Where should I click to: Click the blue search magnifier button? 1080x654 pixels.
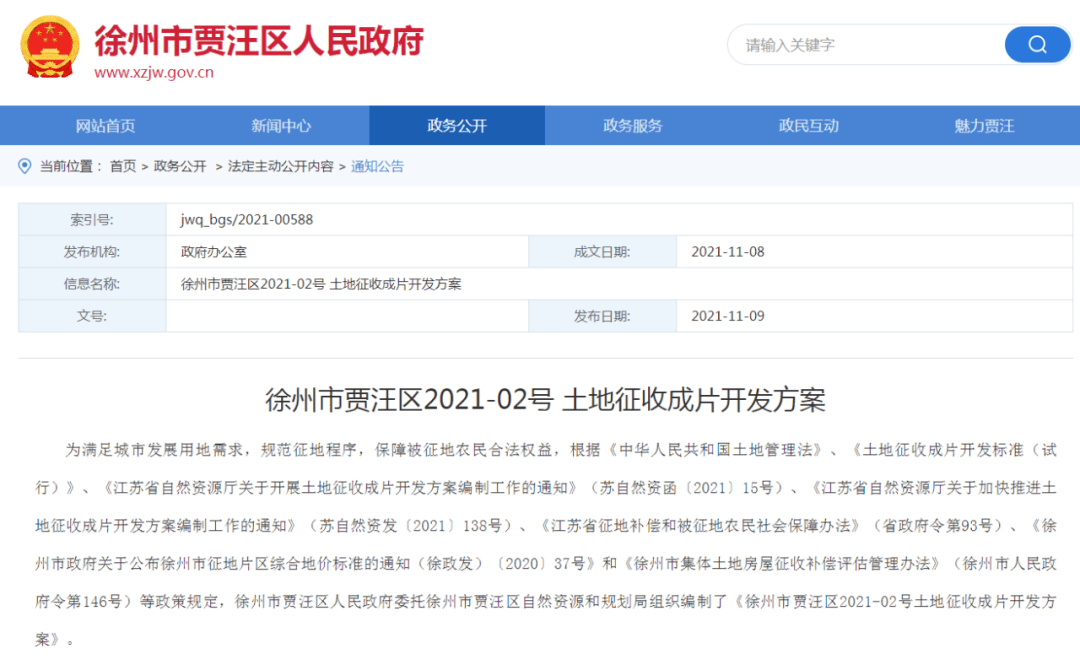pos(1037,45)
